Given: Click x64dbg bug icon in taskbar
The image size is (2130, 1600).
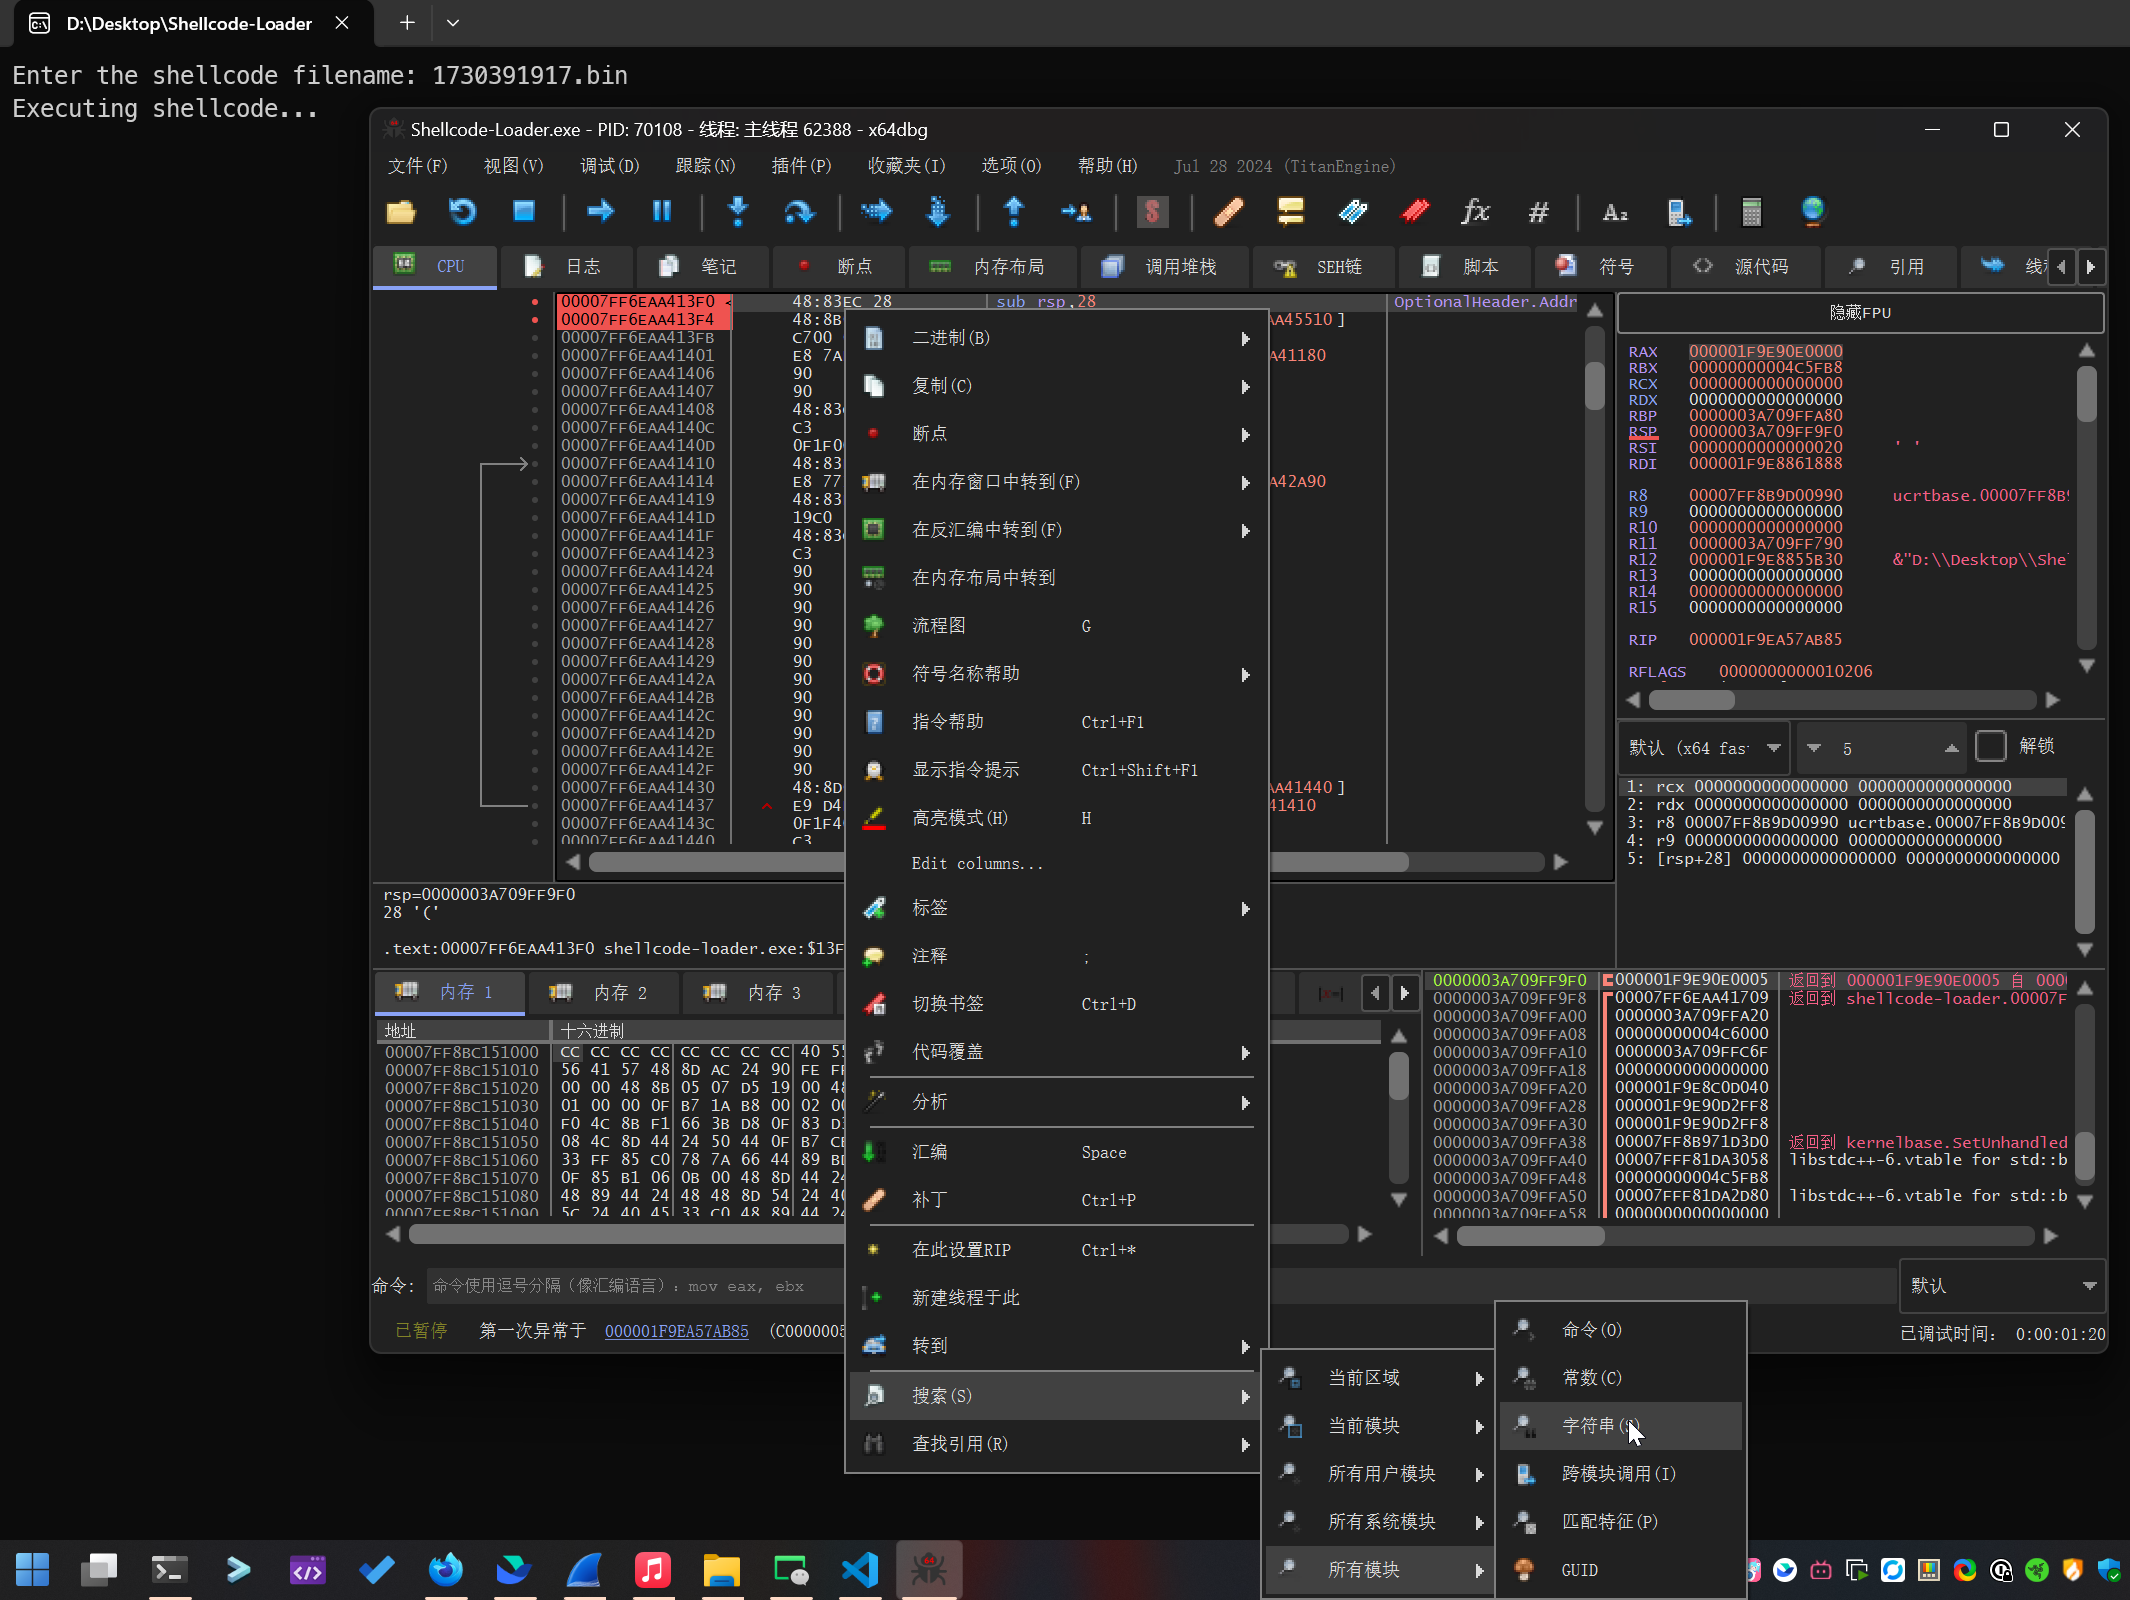Looking at the screenshot, I should pos(929,1569).
